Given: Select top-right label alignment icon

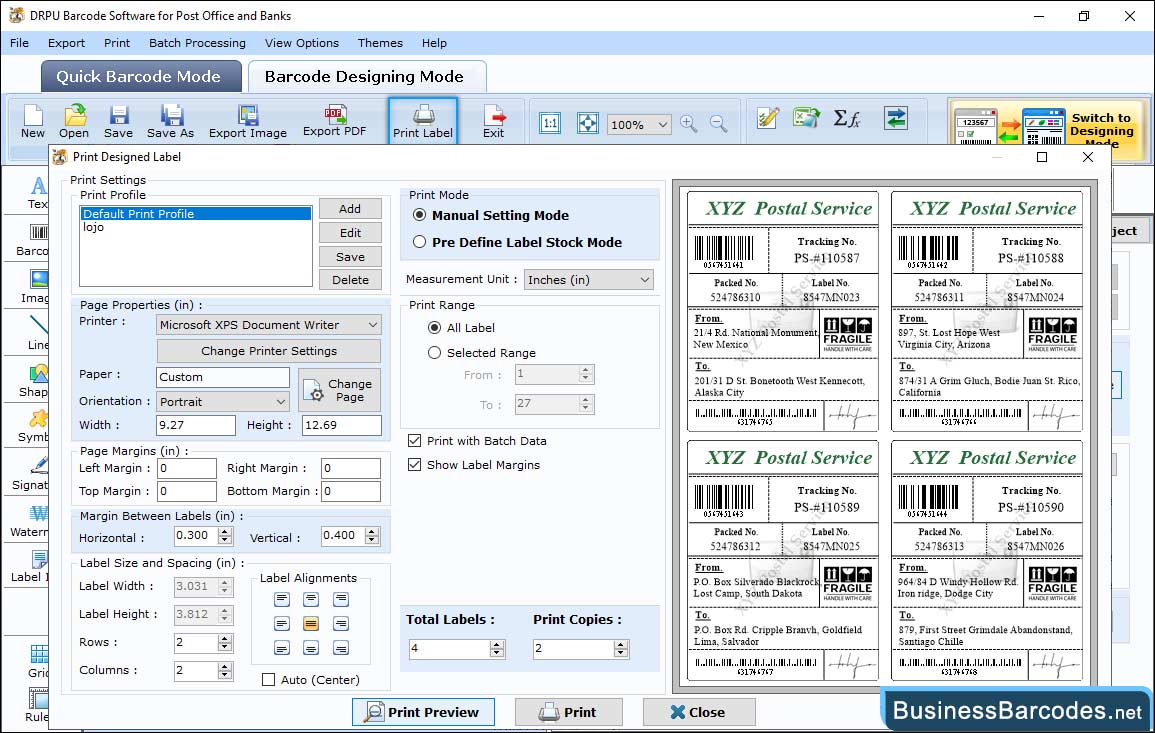Looking at the screenshot, I should coord(340,600).
